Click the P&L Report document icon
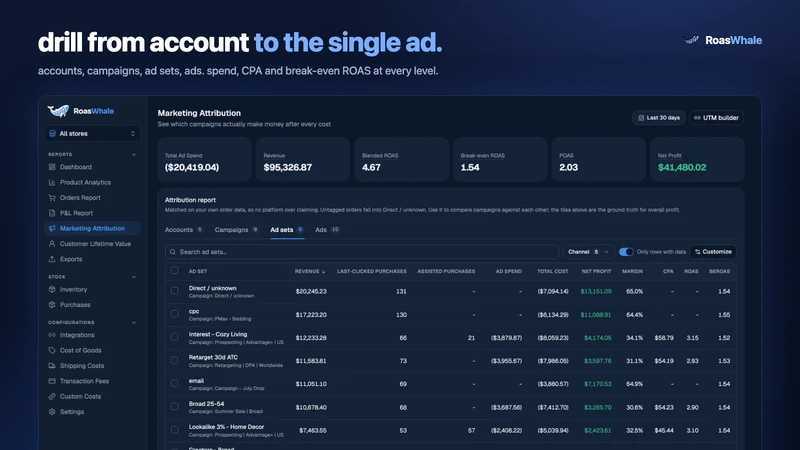800x450 pixels. 52,213
